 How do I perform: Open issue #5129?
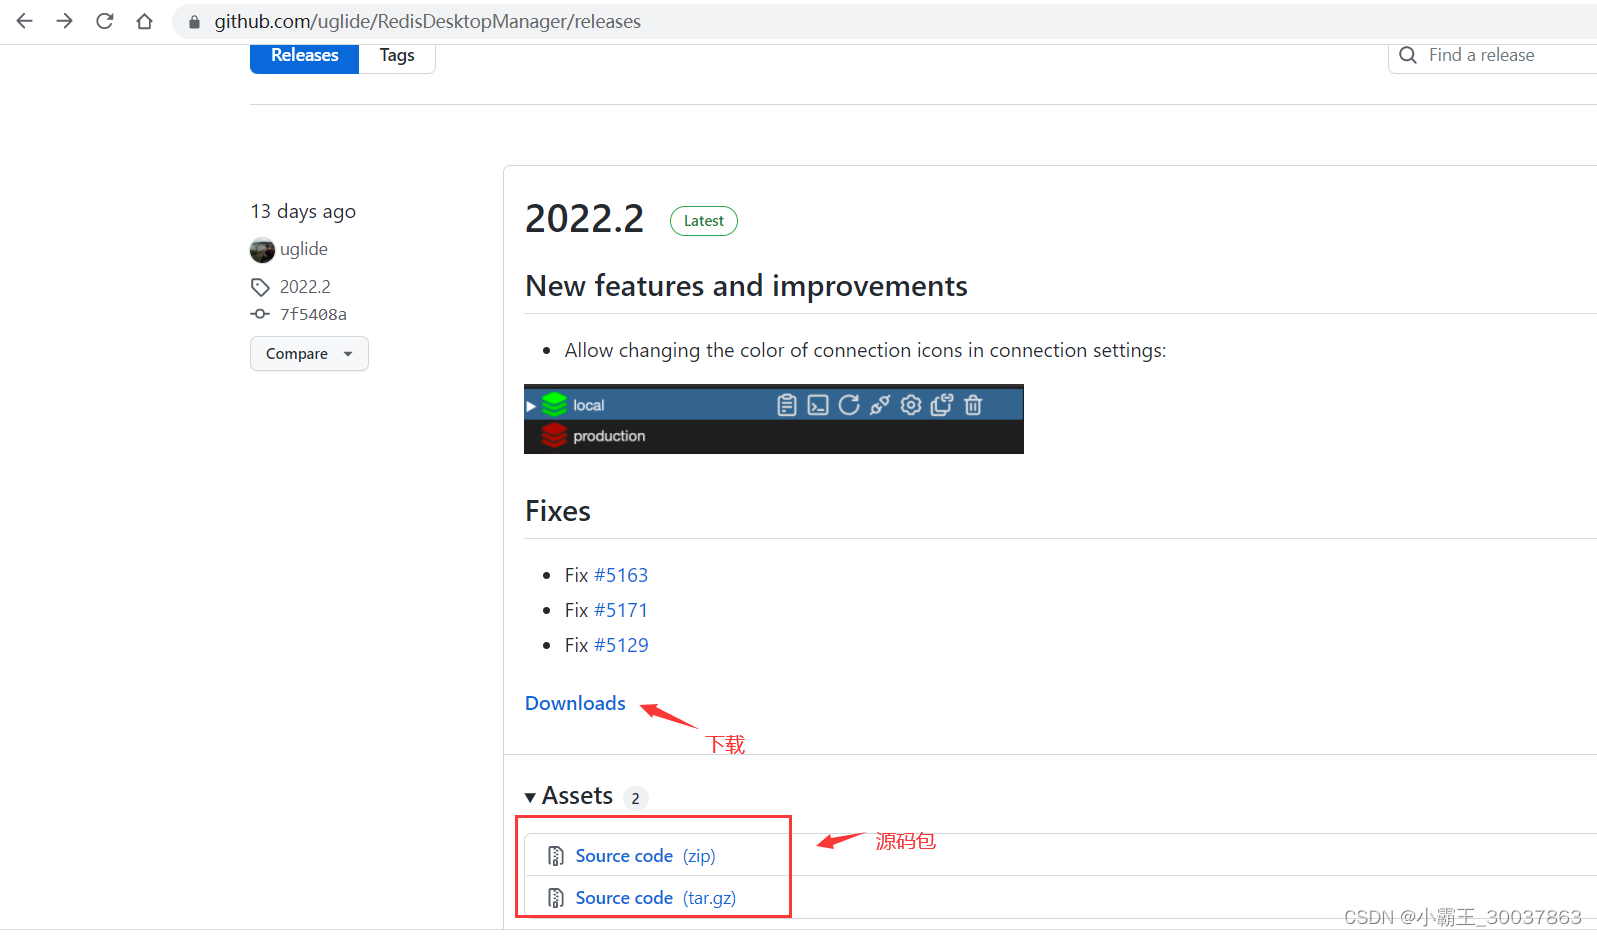point(621,645)
